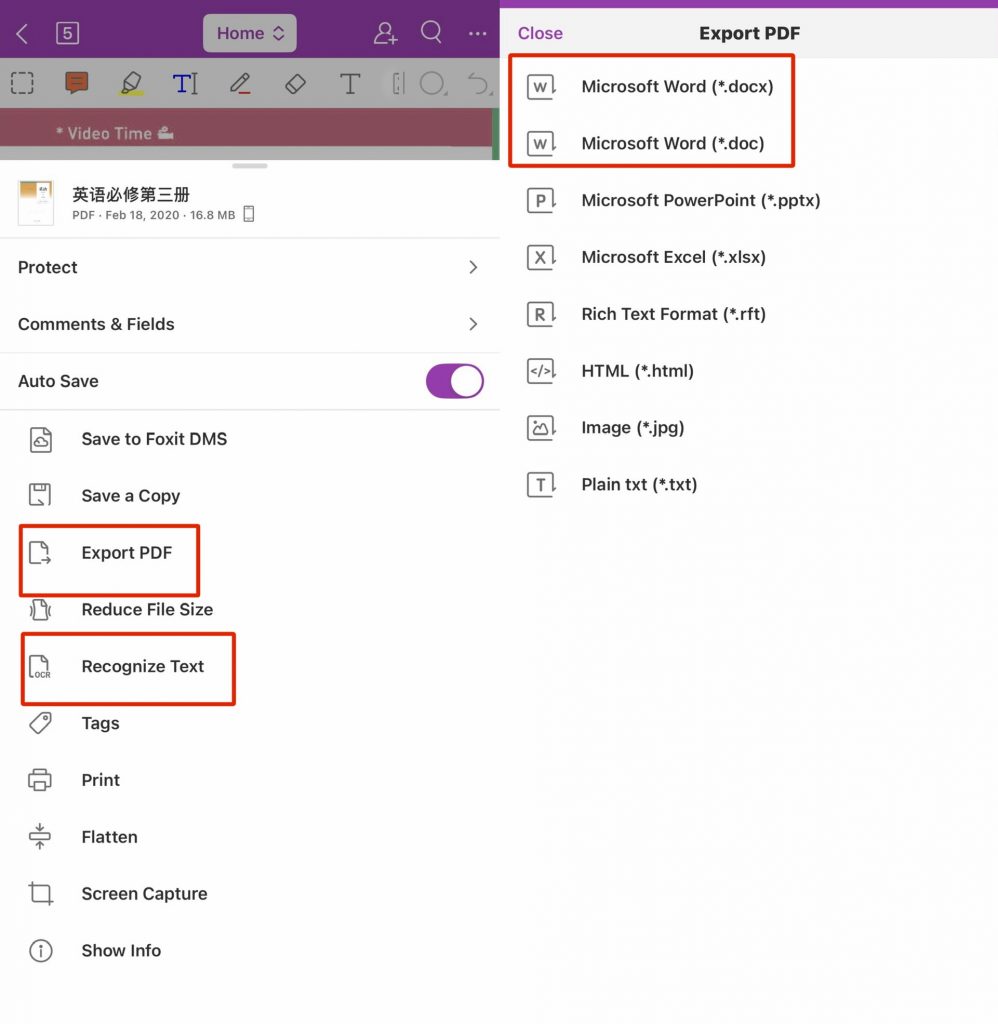The image size is (998, 1024).
Task: Tap the HTML code file icon
Action: coord(541,370)
